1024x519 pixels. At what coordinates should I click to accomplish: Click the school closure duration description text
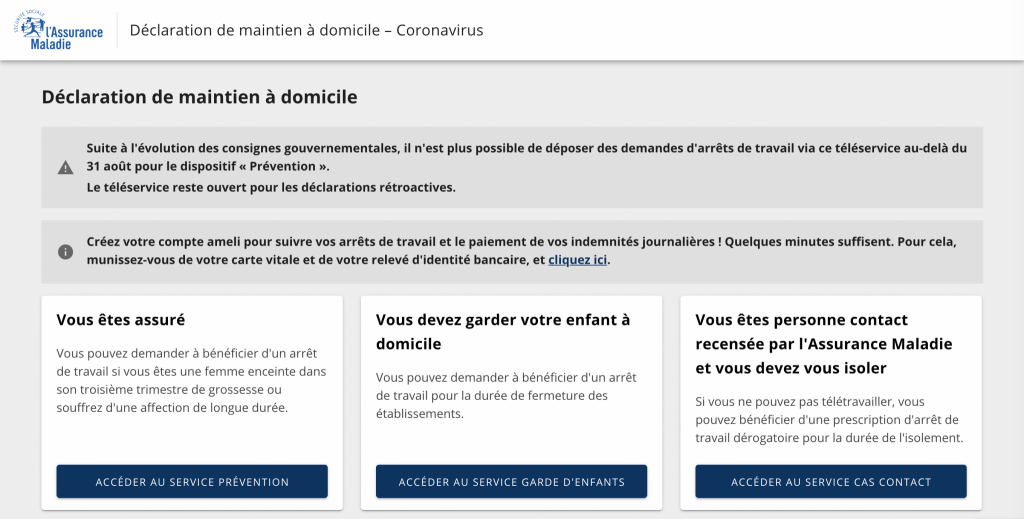pyautogui.click(x=505, y=395)
